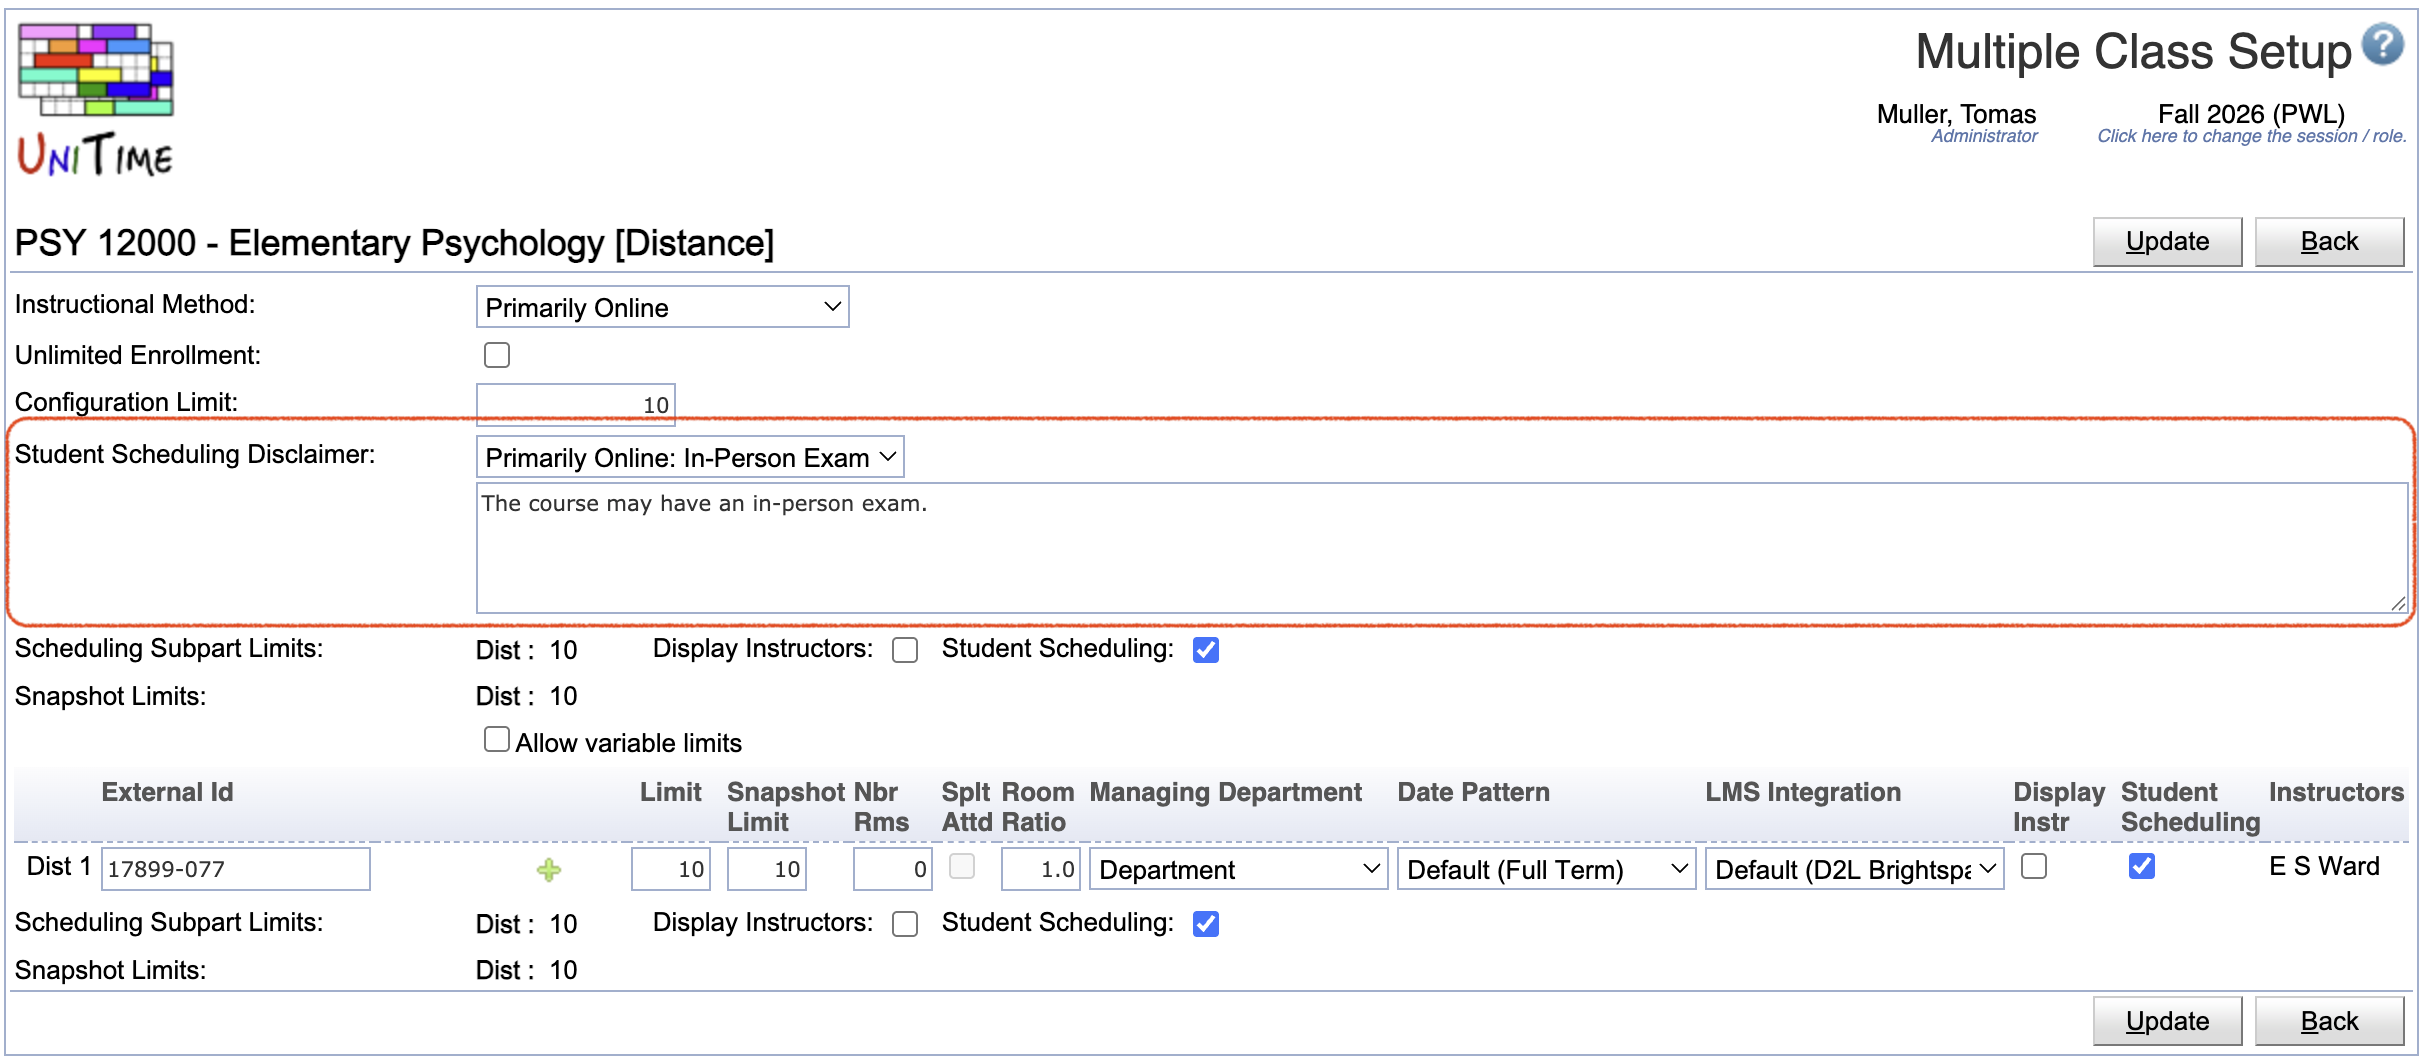The height and width of the screenshot is (1064, 2424).
Task: Click the External Id field showing 17899-077
Action: coord(236,868)
